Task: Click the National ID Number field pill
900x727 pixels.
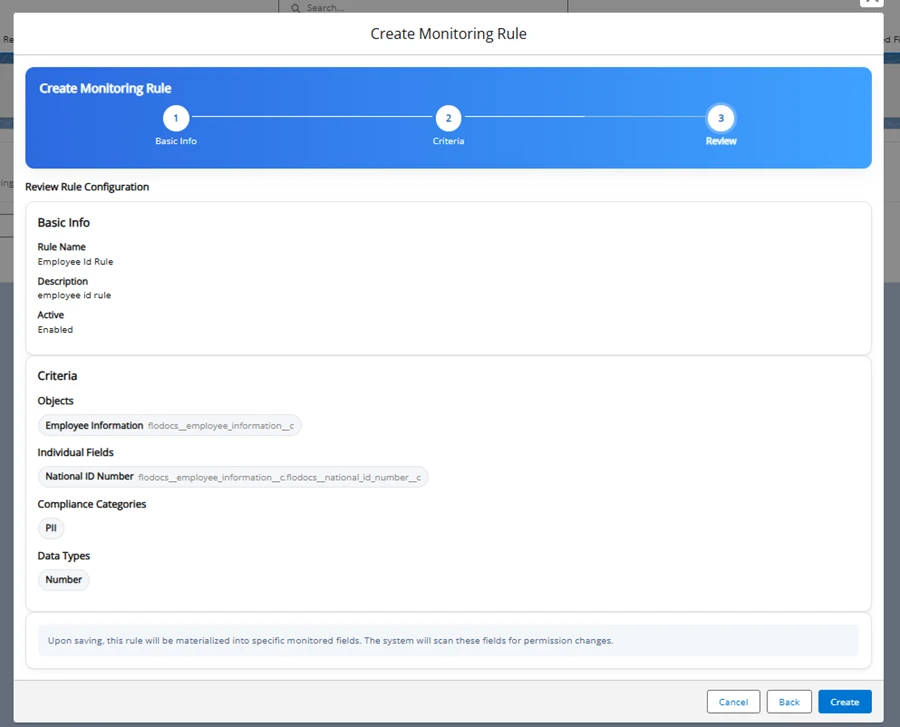Action: [x=232, y=477]
